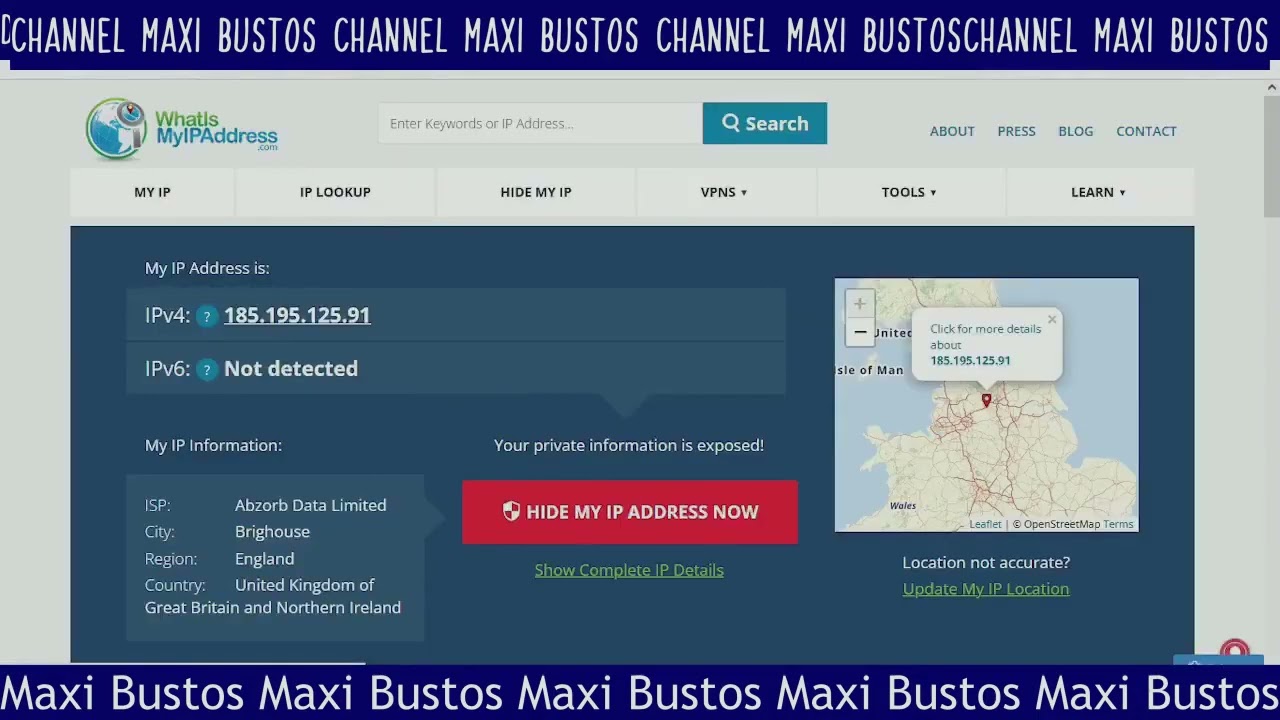Focus the keywords or IP address field

540,123
